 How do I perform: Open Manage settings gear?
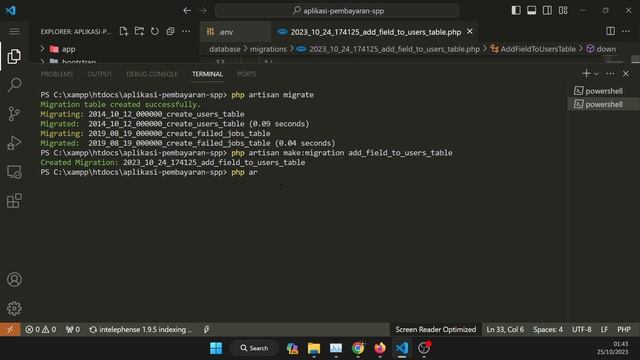(x=14, y=308)
